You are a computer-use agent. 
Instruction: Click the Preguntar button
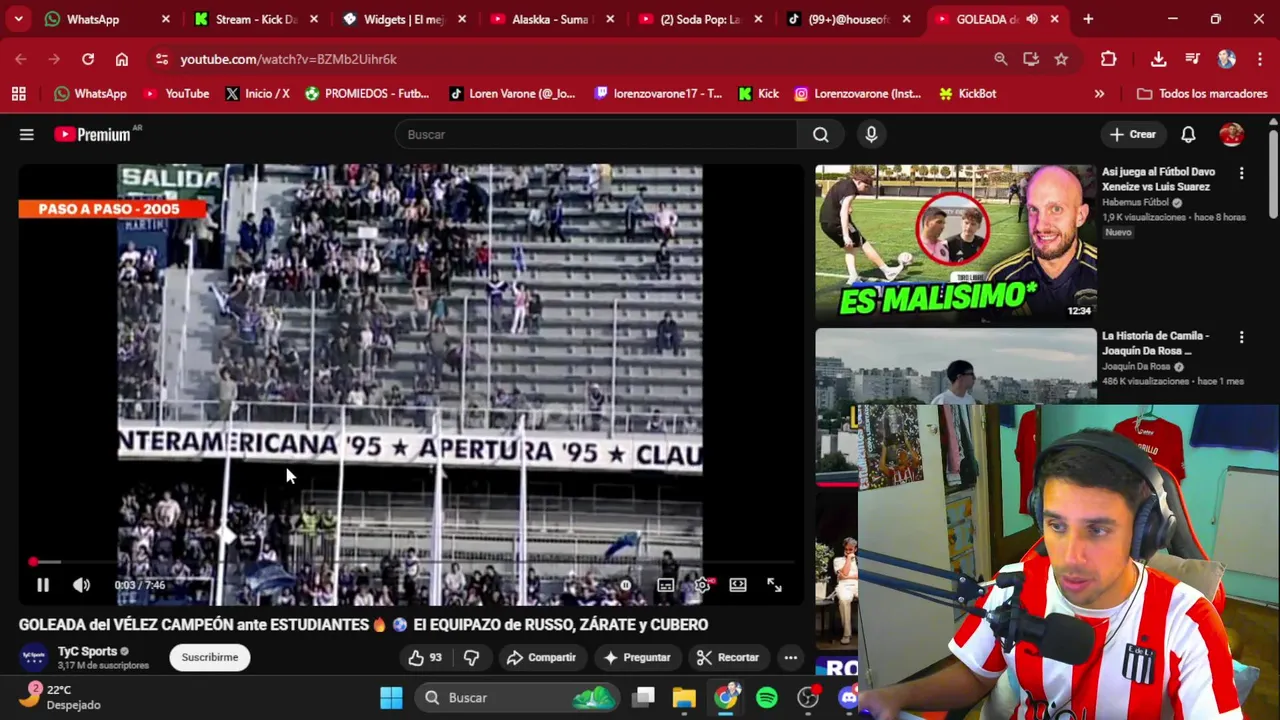[636, 657]
